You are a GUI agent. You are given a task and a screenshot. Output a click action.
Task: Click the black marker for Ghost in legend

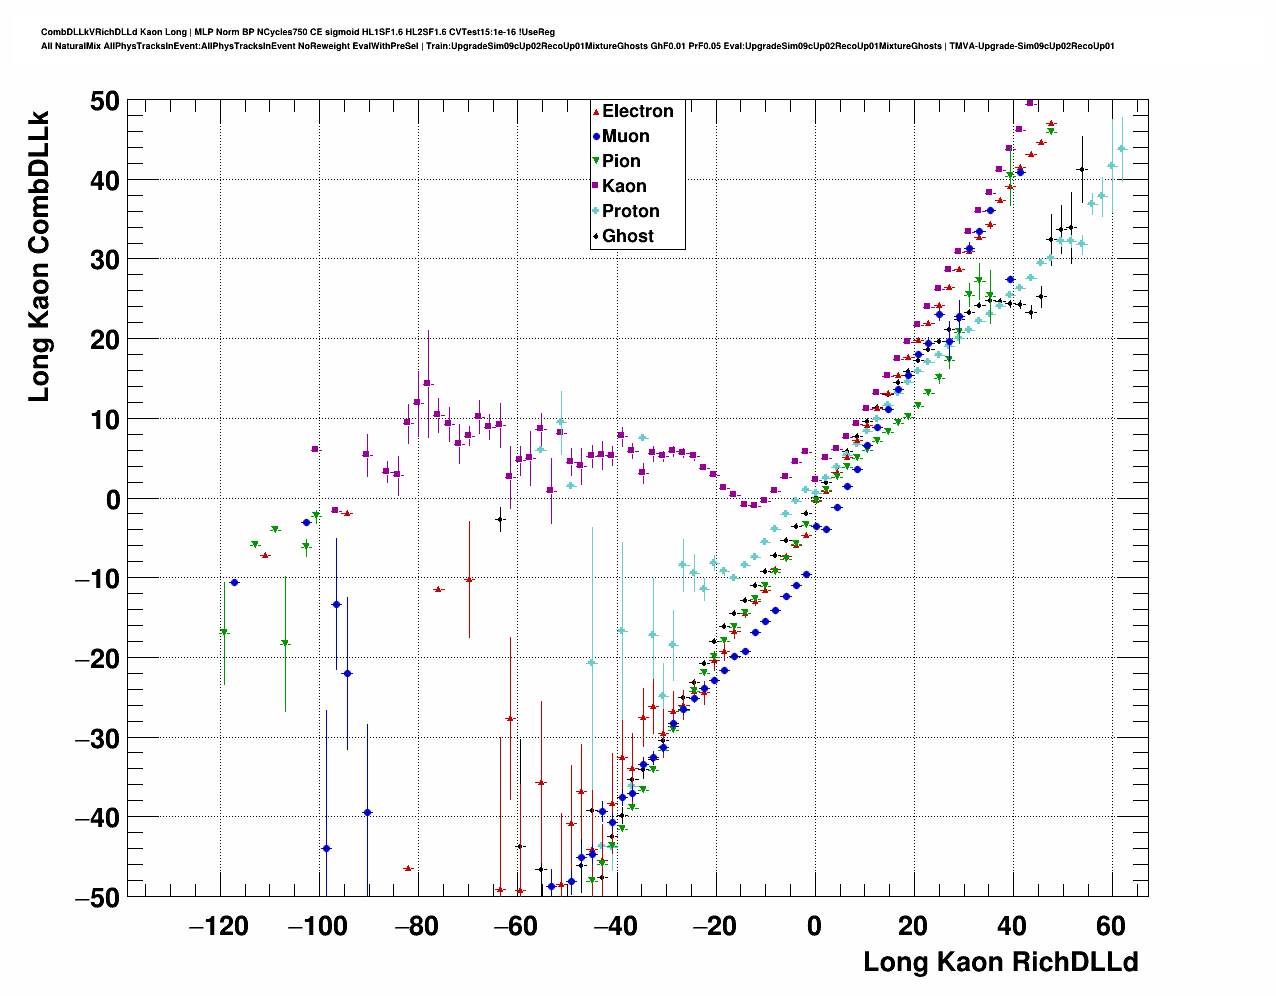click(x=596, y=236)
